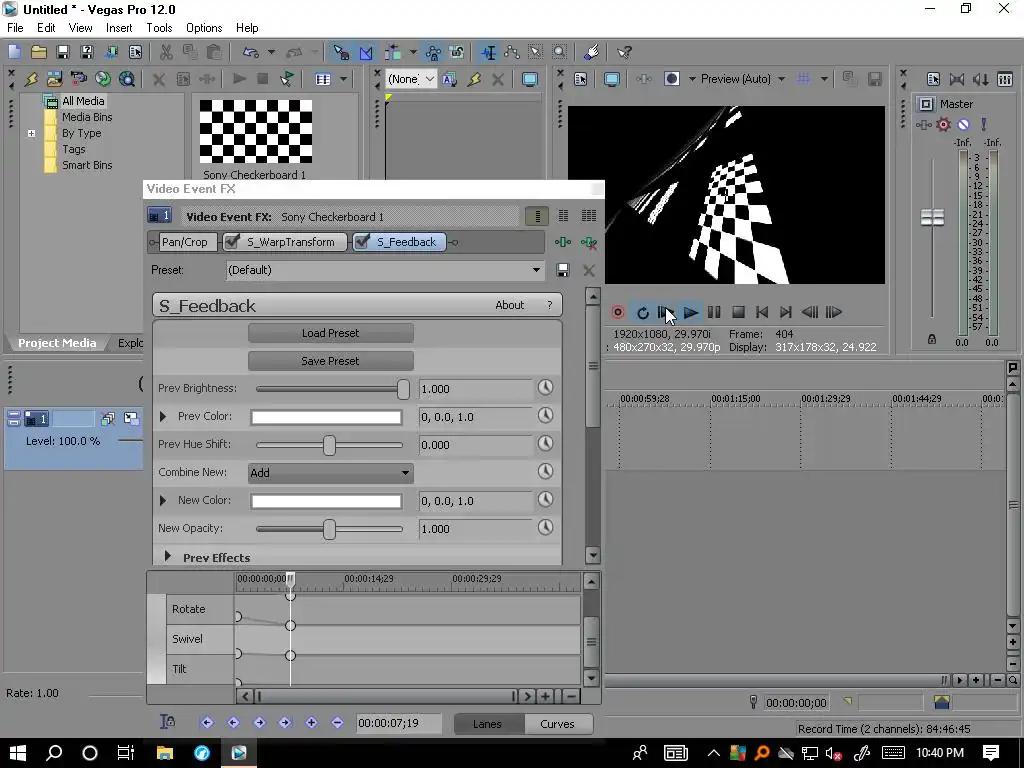Switch to Lanes view in keyframe panel
The image size is (1024, 768).
pyautogui.click(x=487, y=724)
